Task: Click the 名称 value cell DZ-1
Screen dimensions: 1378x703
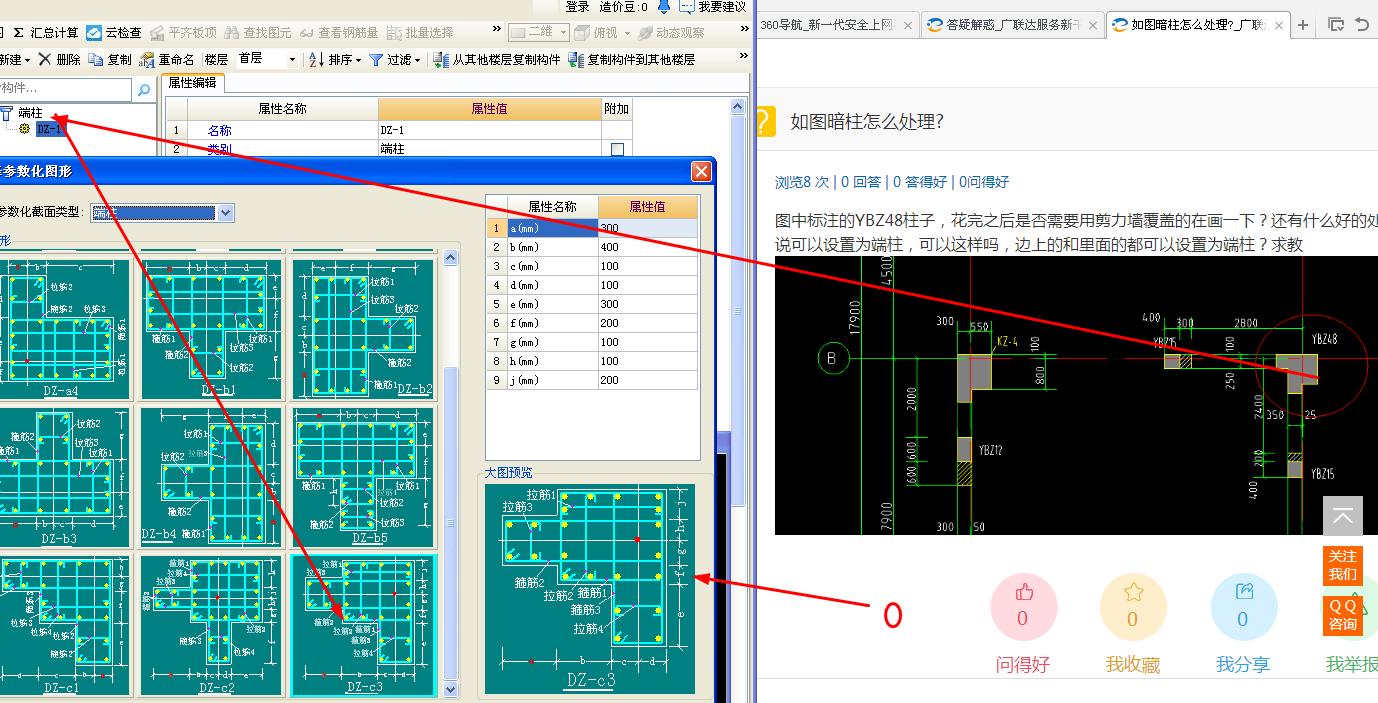Action: tap(490, 130)
